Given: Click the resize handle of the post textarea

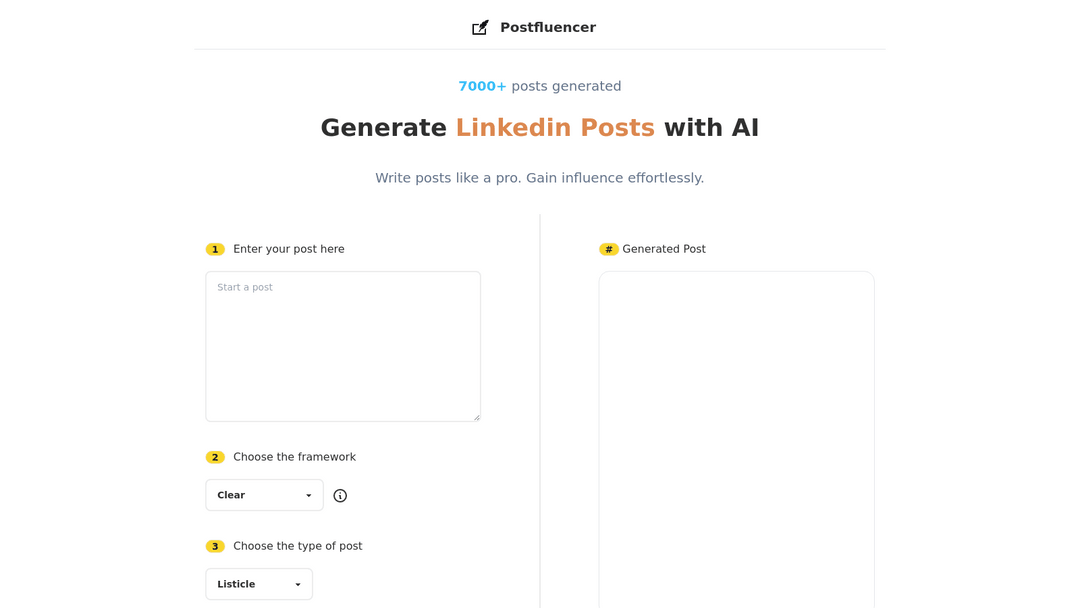Looking at the screenshot, I should coord(476,417).
